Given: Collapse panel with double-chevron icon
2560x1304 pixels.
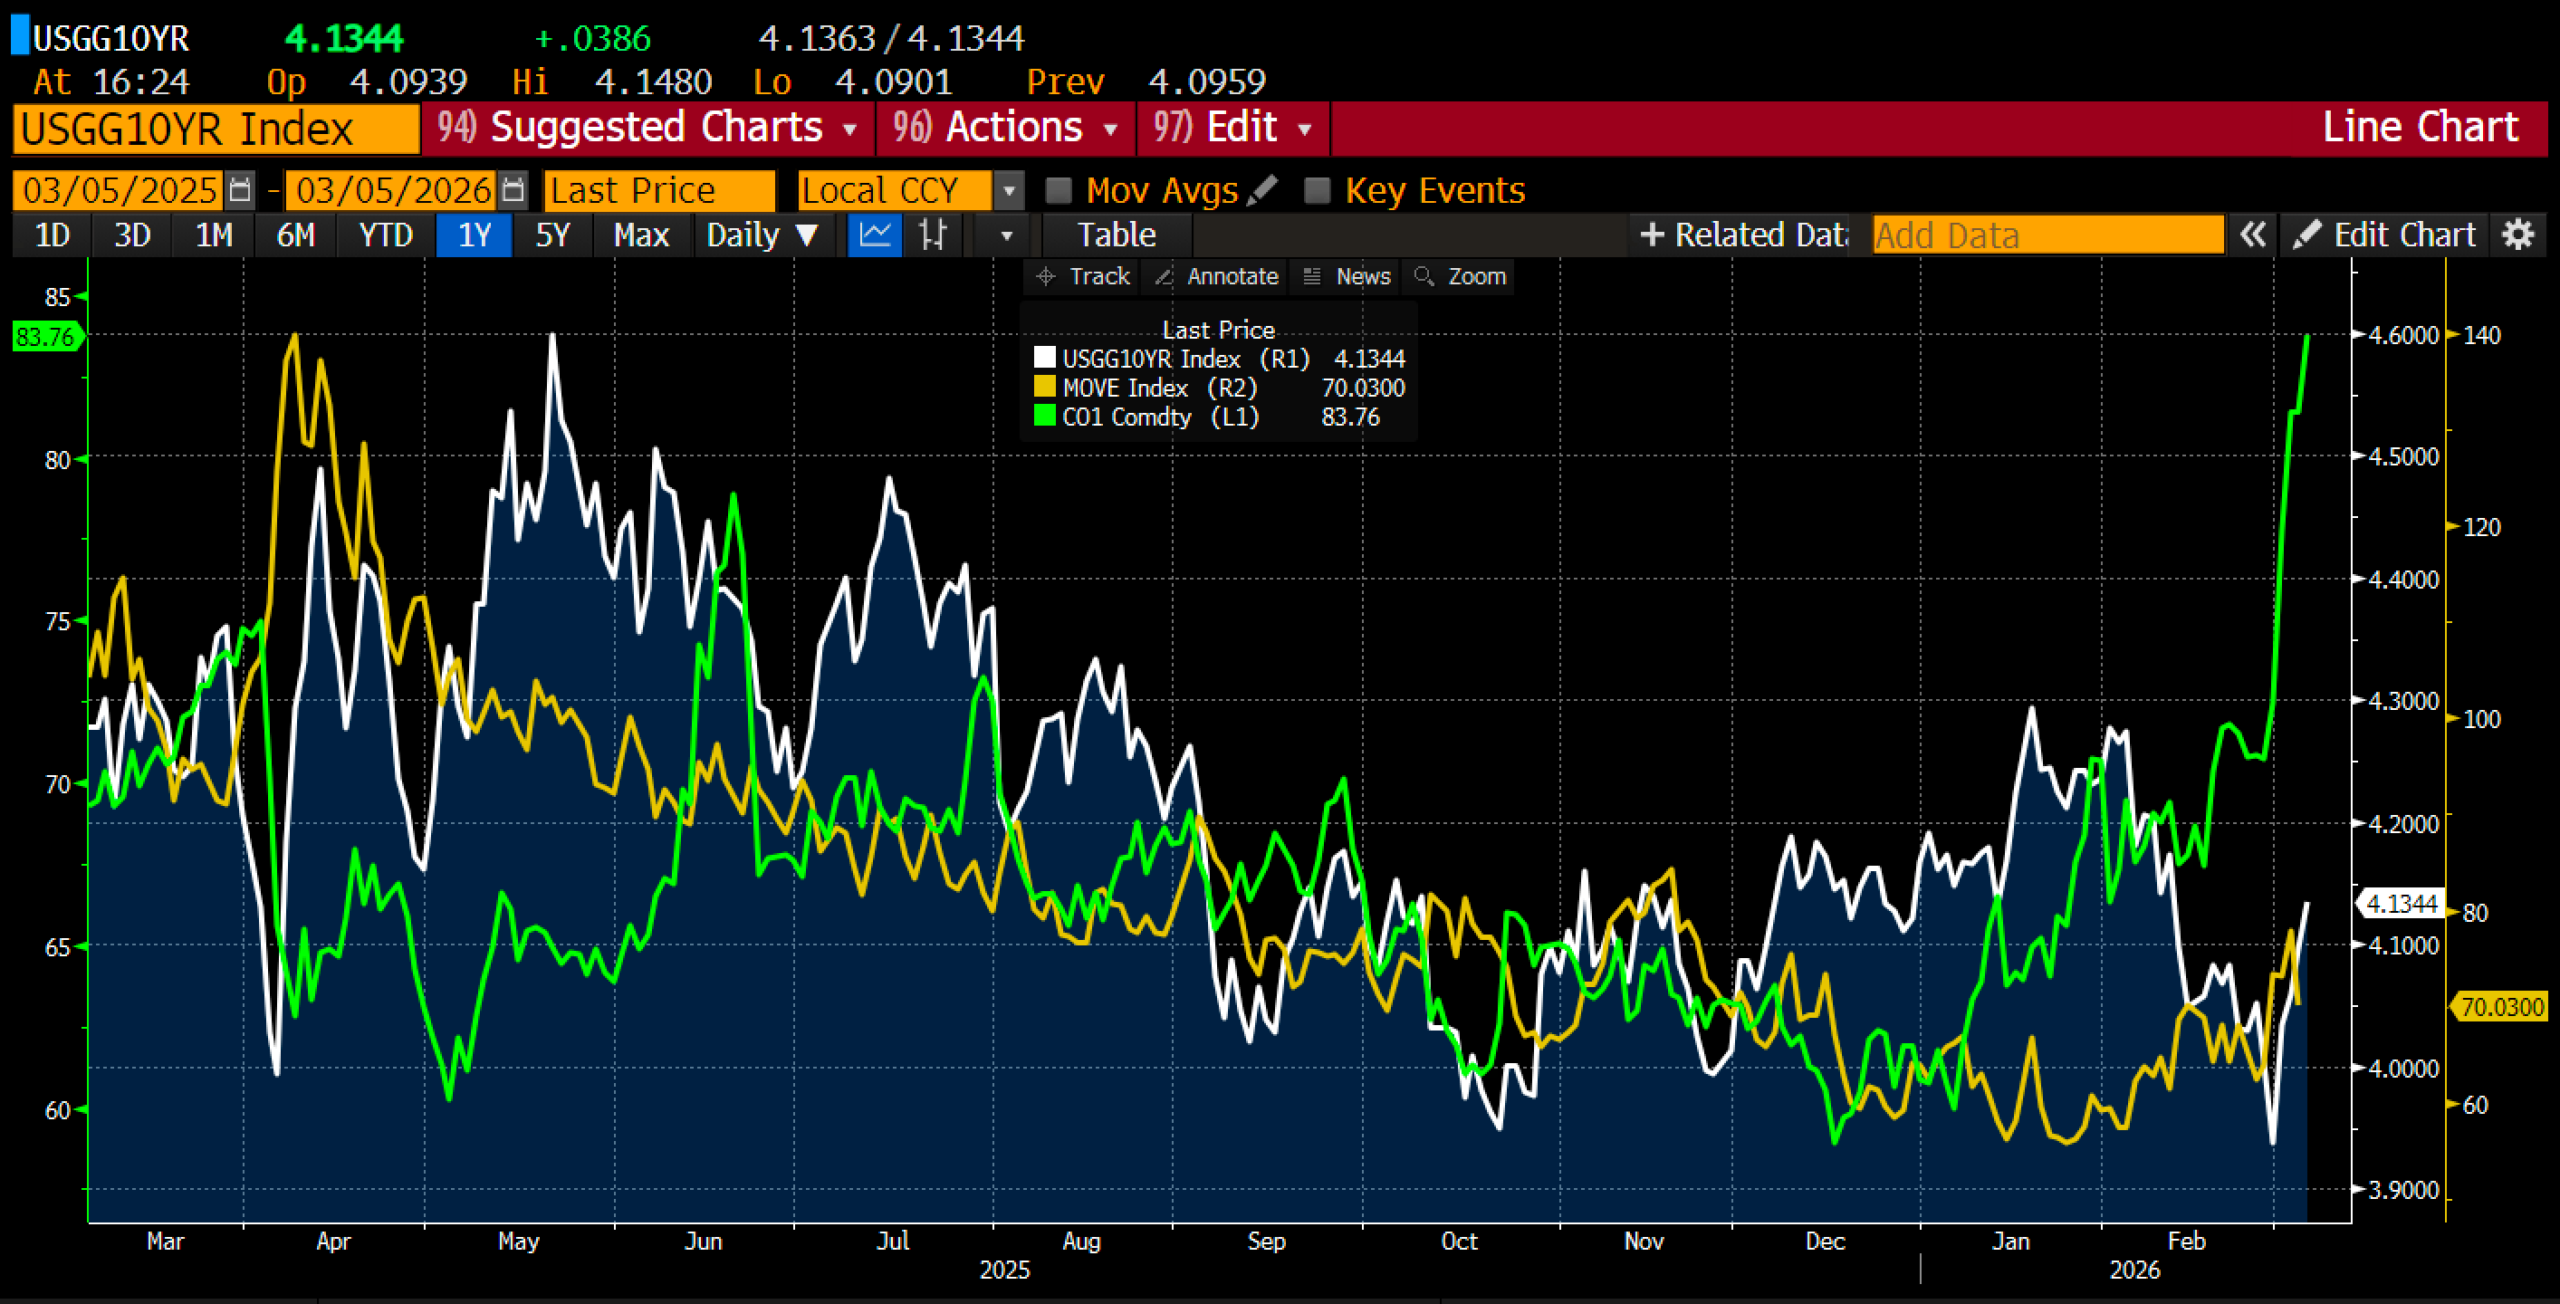Looking at the screenshot, I should coord(2253,235).
